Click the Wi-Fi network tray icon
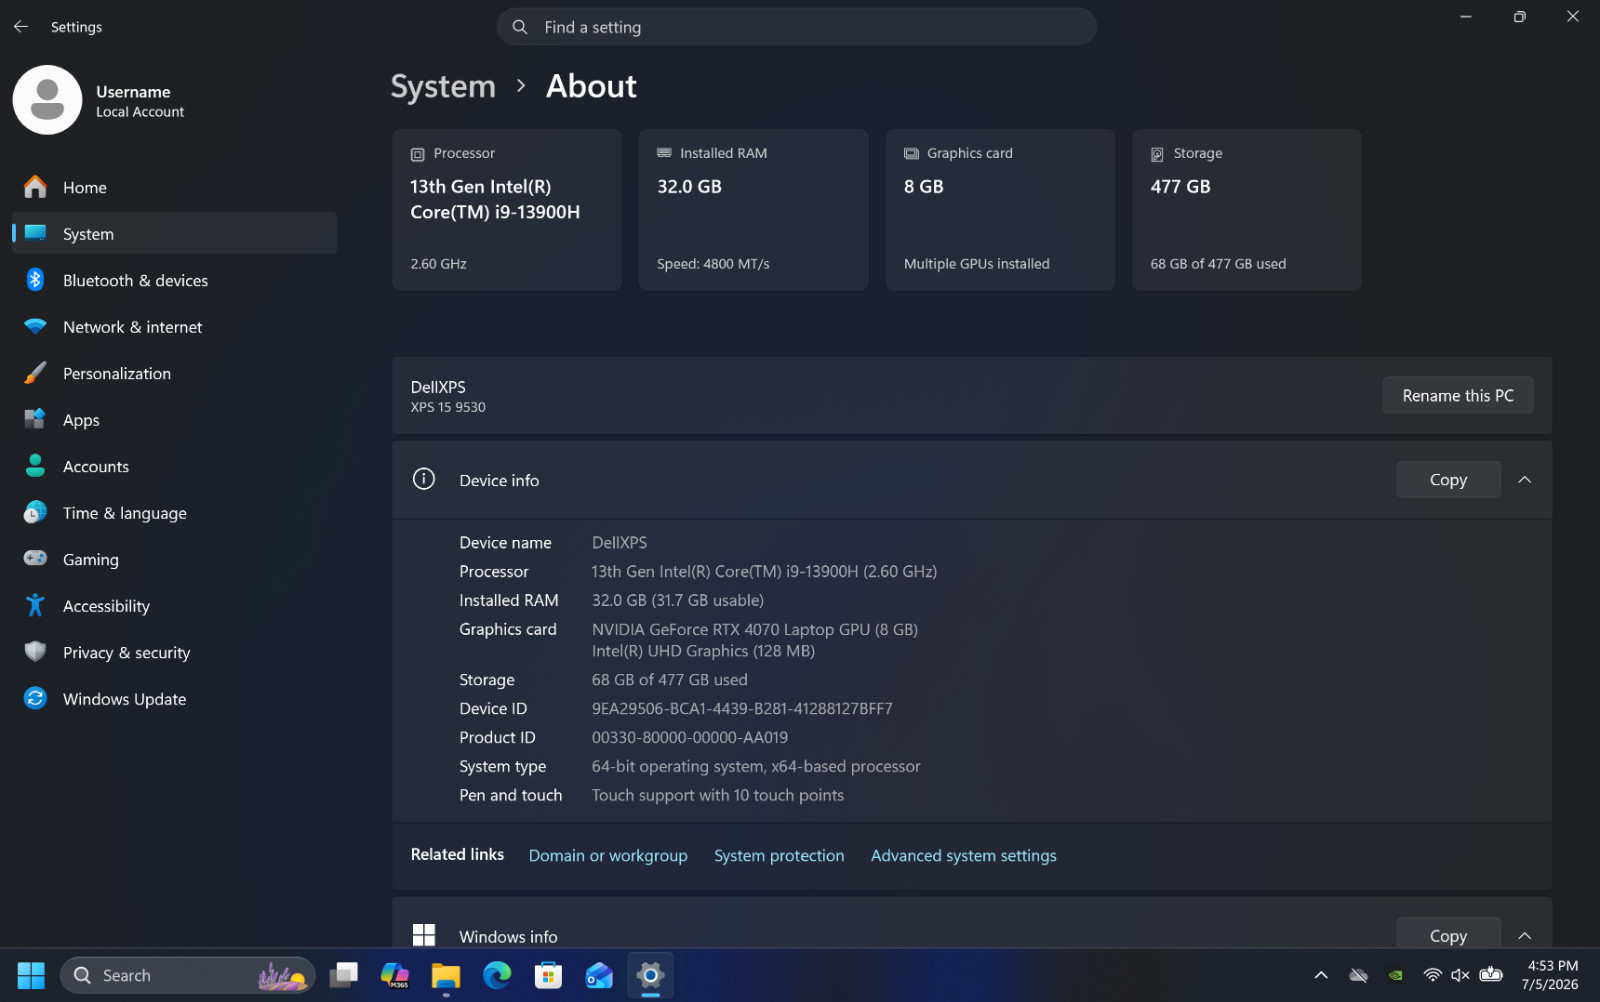This screenshot has height=1002, width=1600. (1432, 975)
